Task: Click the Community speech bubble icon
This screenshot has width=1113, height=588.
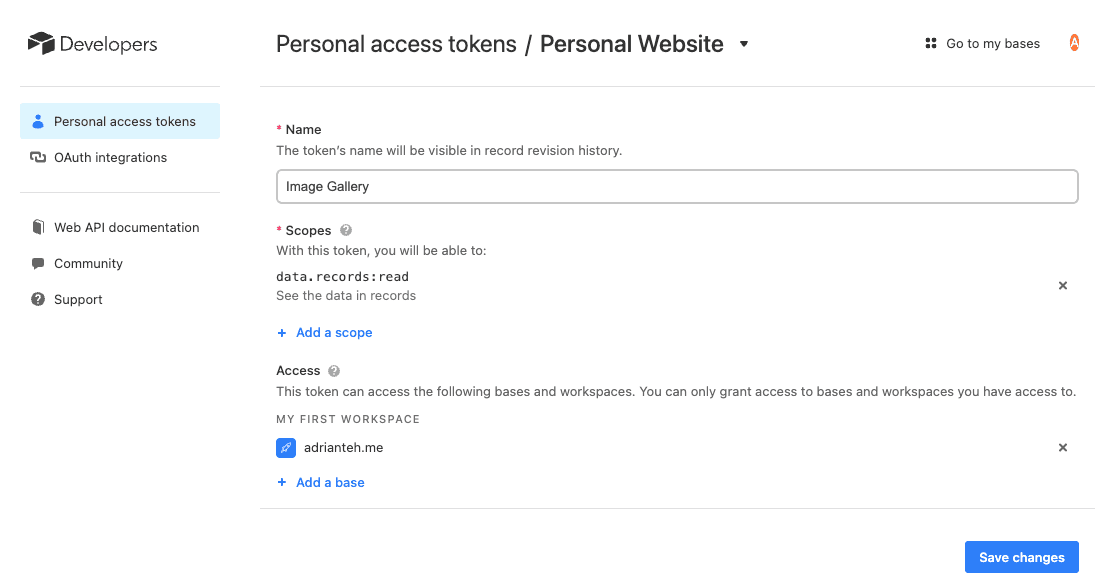Action: [x=38, y=264]
